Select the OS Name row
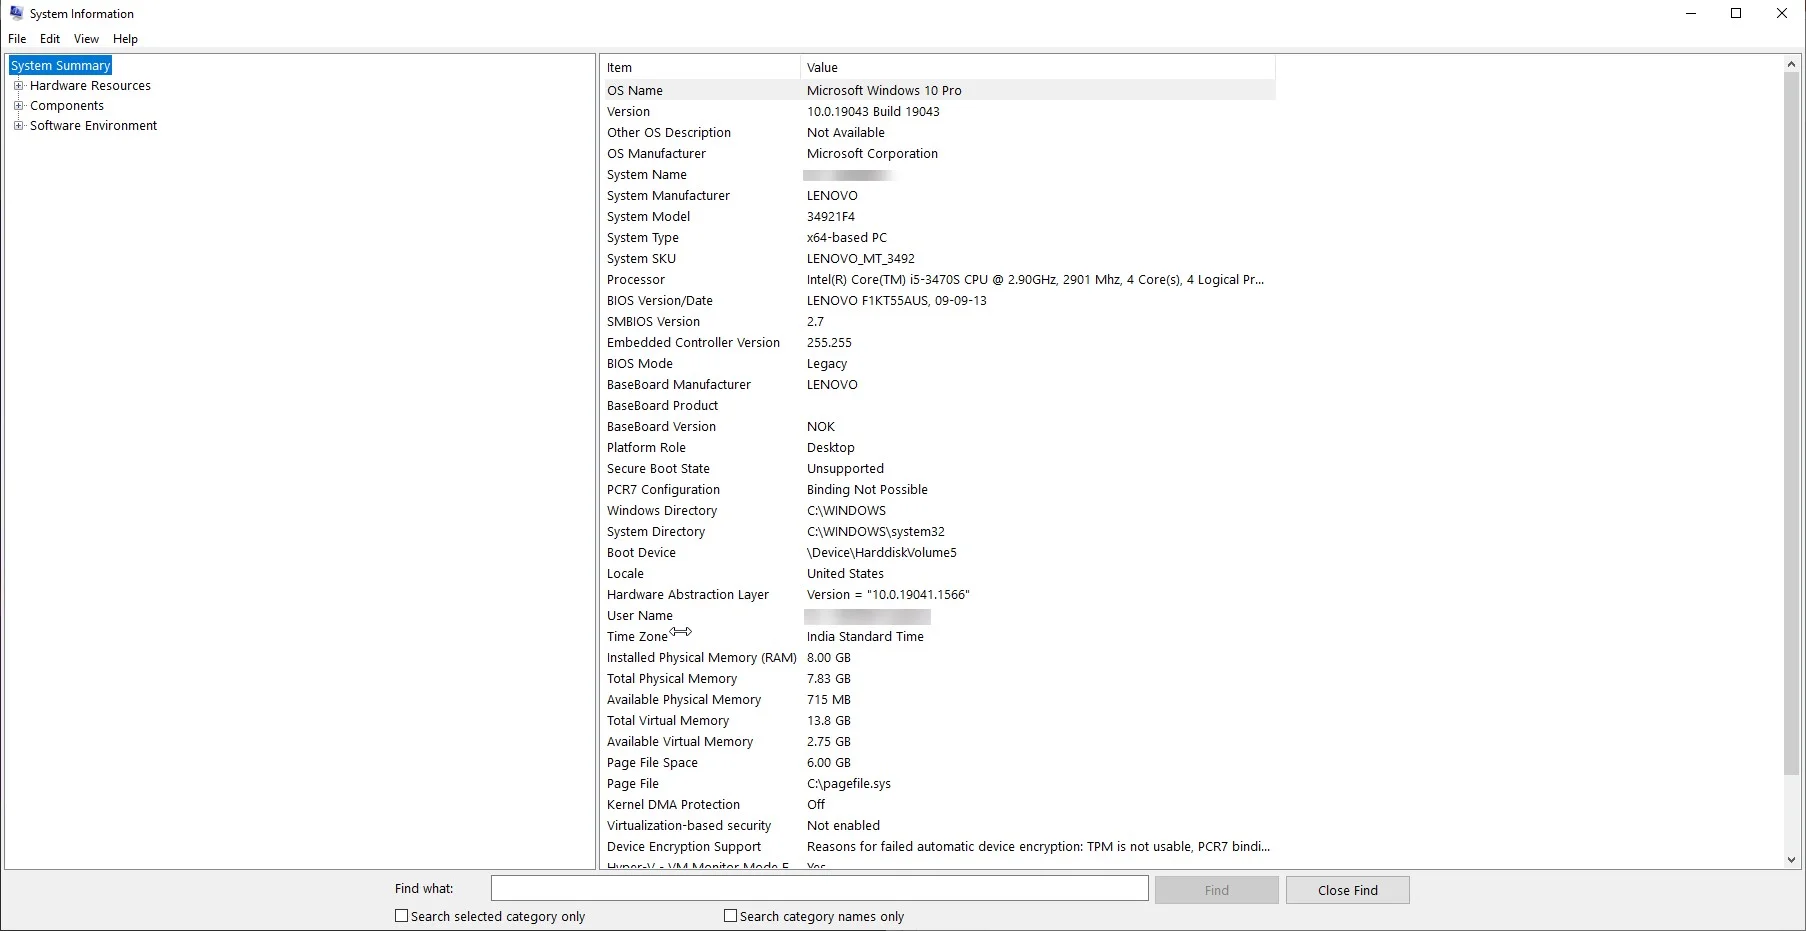1806x931 pixels. [x=938, y=90]
